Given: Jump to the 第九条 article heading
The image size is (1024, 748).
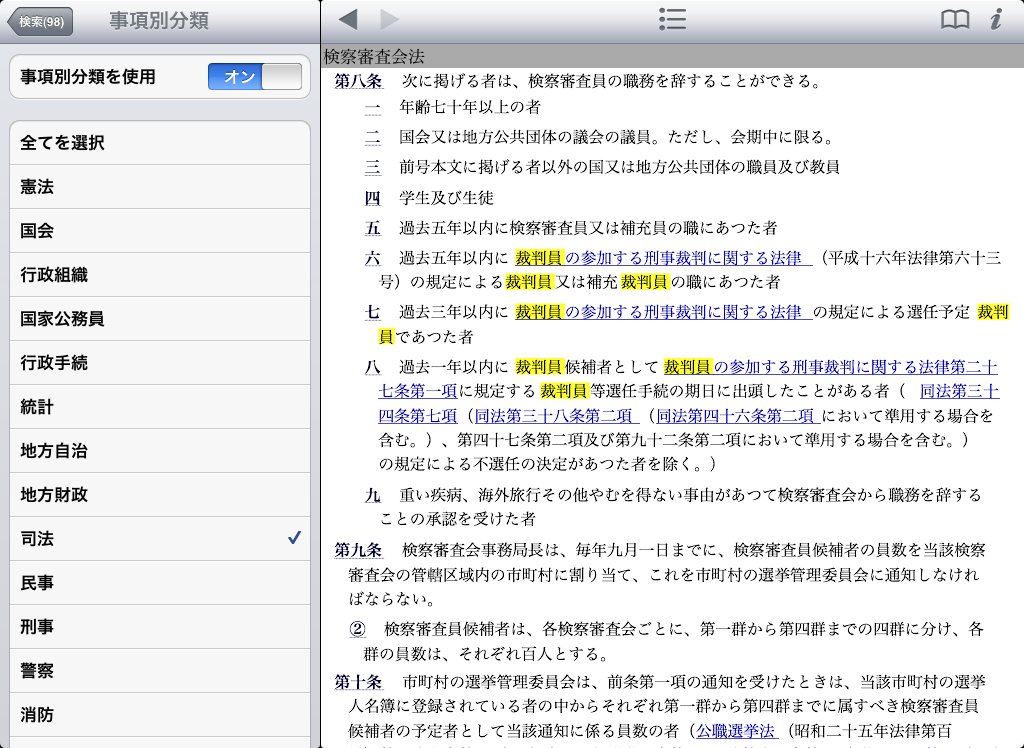Looking at the screenshot, I should [358, 550].
